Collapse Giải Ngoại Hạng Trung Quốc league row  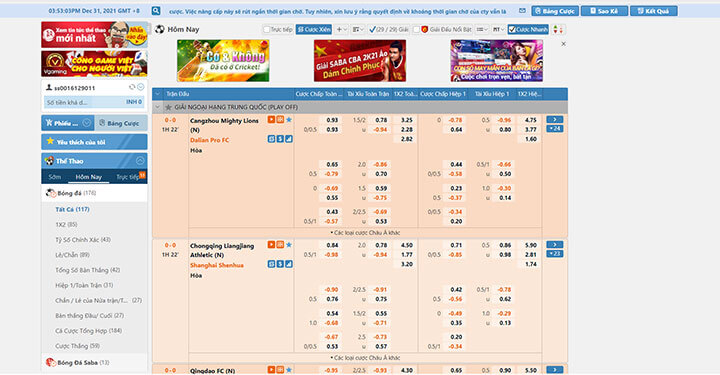(158, 107)
